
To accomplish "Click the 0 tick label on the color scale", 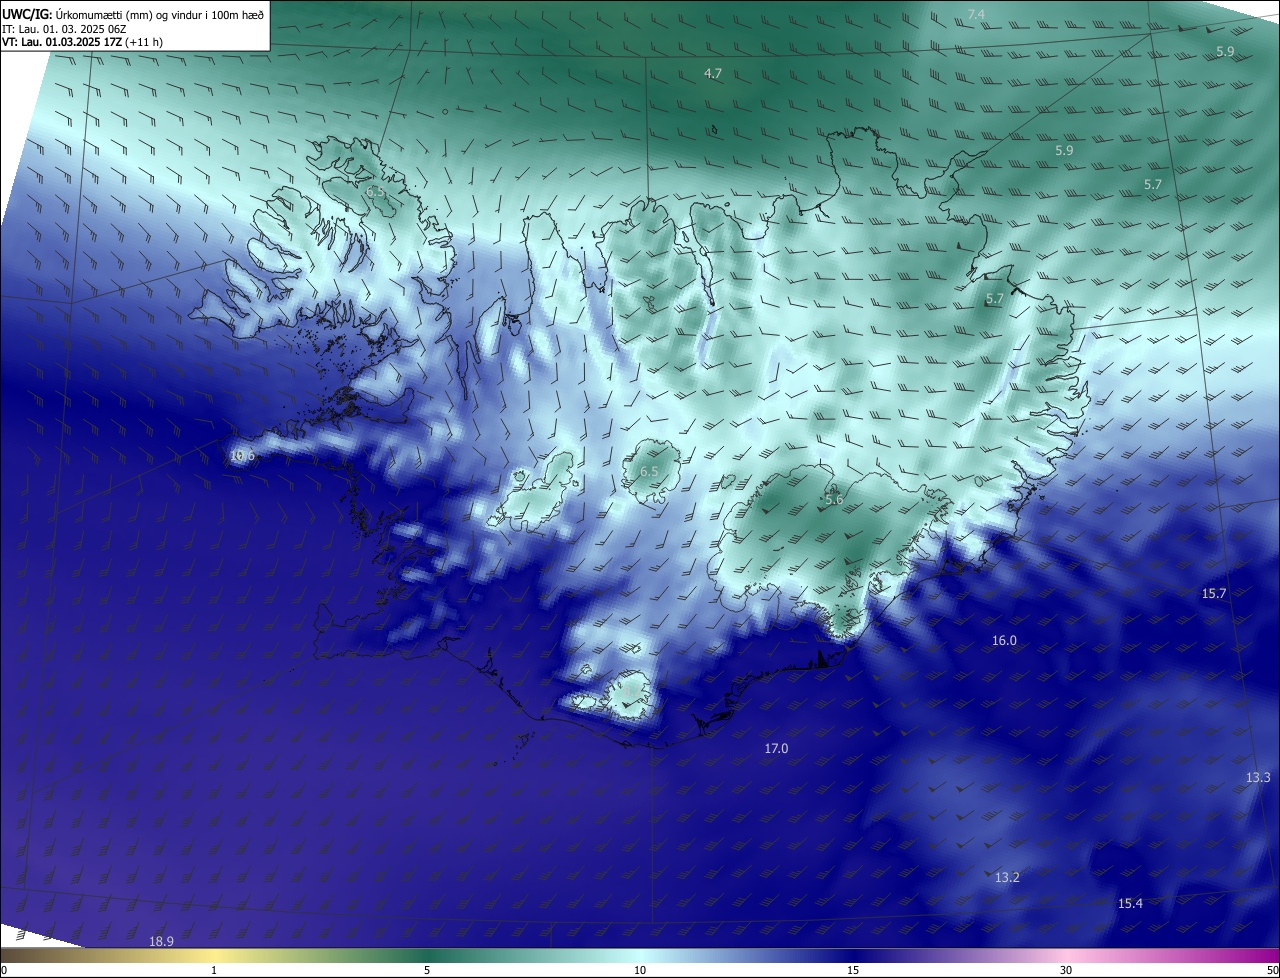I will (4, 970).
